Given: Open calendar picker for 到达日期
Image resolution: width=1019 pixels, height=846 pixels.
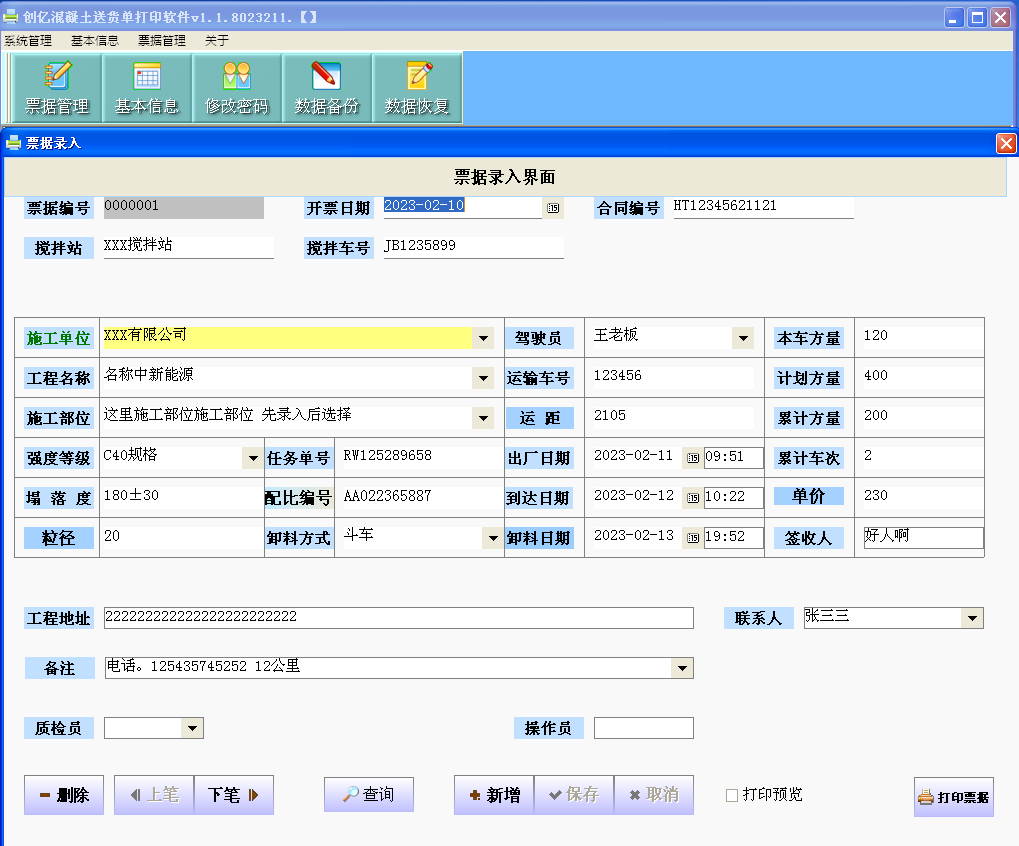Looking at the screenshot, I should tap(693, 498).
